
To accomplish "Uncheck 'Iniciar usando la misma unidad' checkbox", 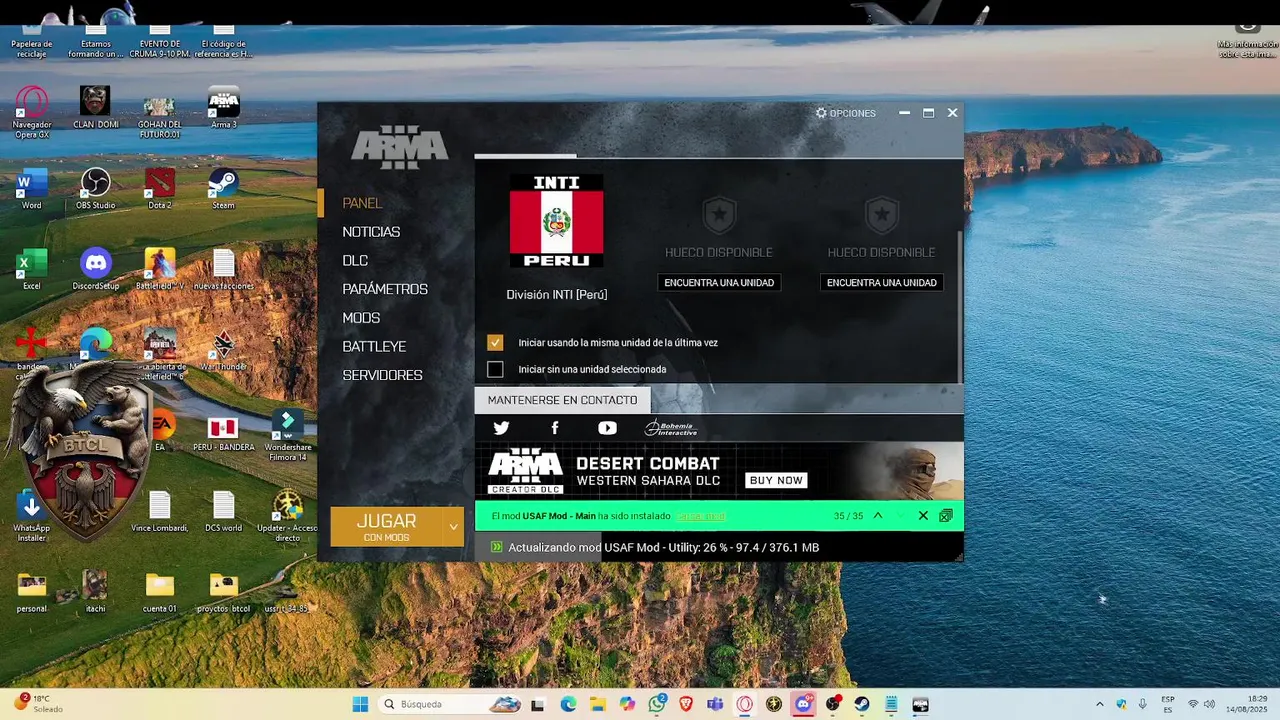I will point(495,342).
